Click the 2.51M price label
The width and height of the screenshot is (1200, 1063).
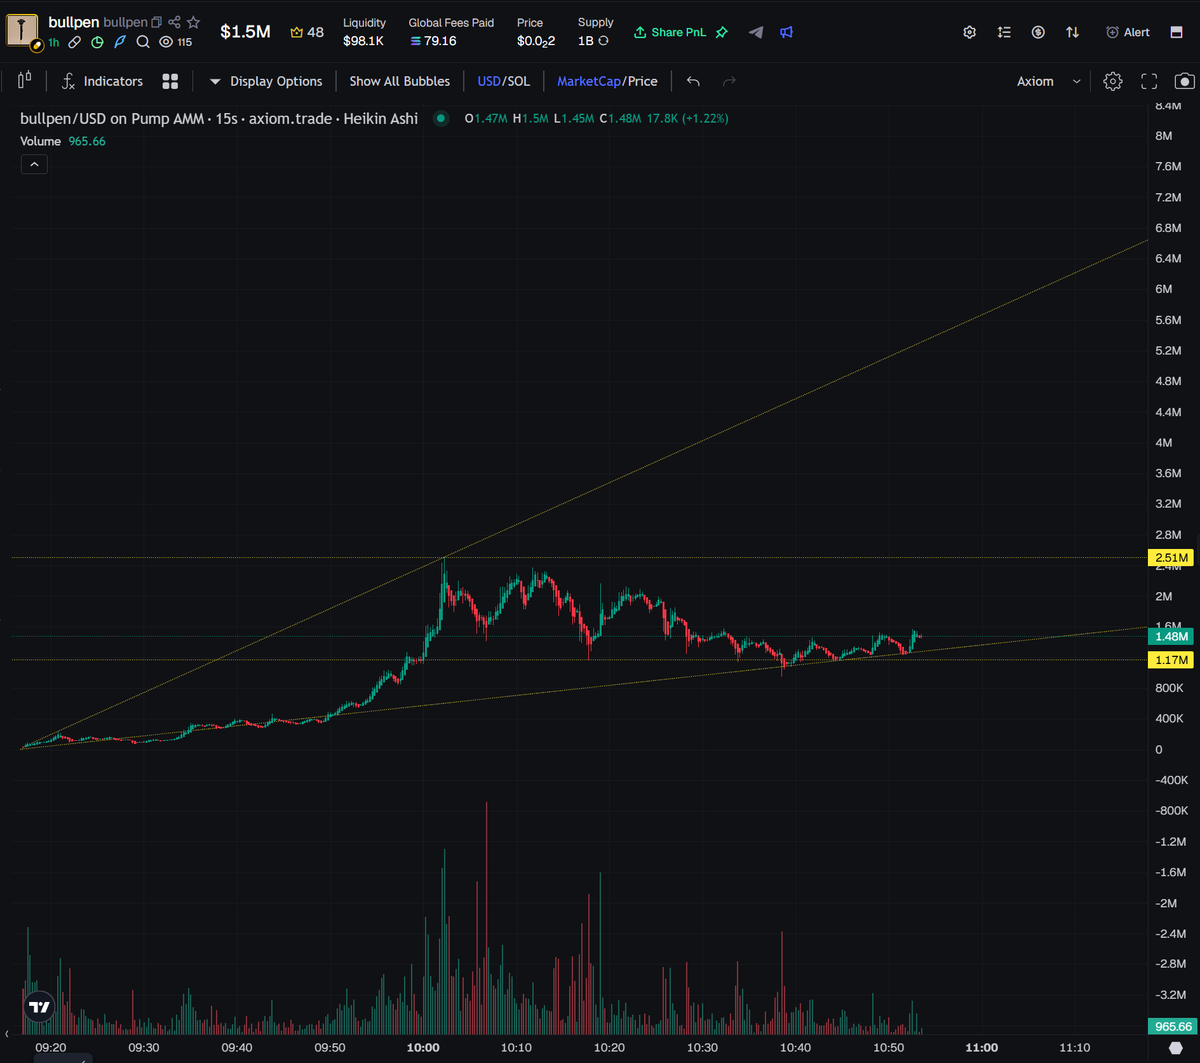(x=1170, y=557)
